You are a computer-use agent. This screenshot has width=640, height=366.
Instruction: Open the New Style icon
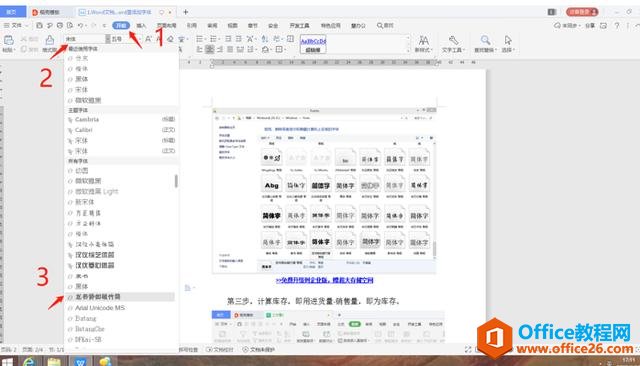click(424, 40)
